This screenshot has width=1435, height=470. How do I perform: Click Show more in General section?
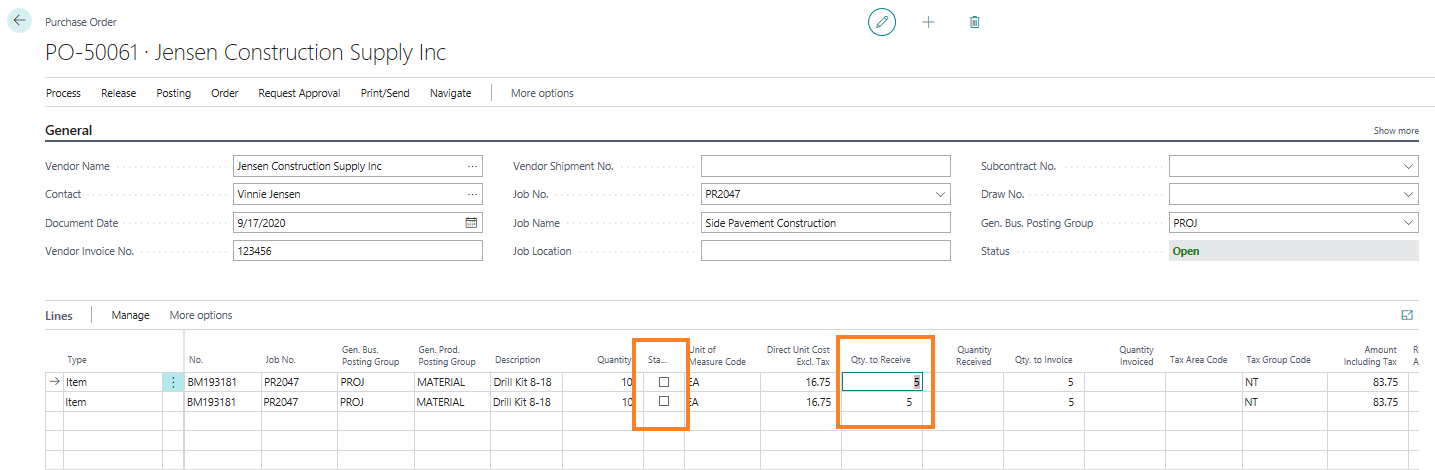[1395, 131]
